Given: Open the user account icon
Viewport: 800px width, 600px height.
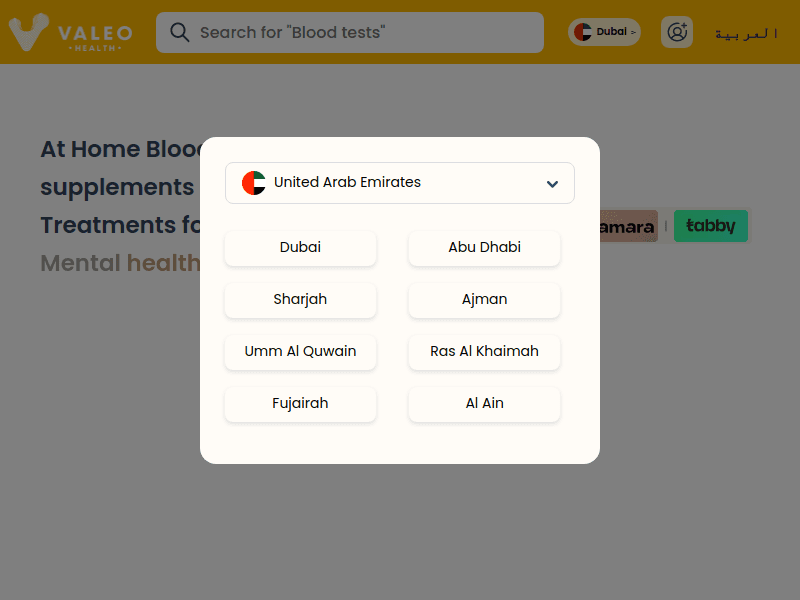Looking at the screenshot, I should [x=677, y=32].
